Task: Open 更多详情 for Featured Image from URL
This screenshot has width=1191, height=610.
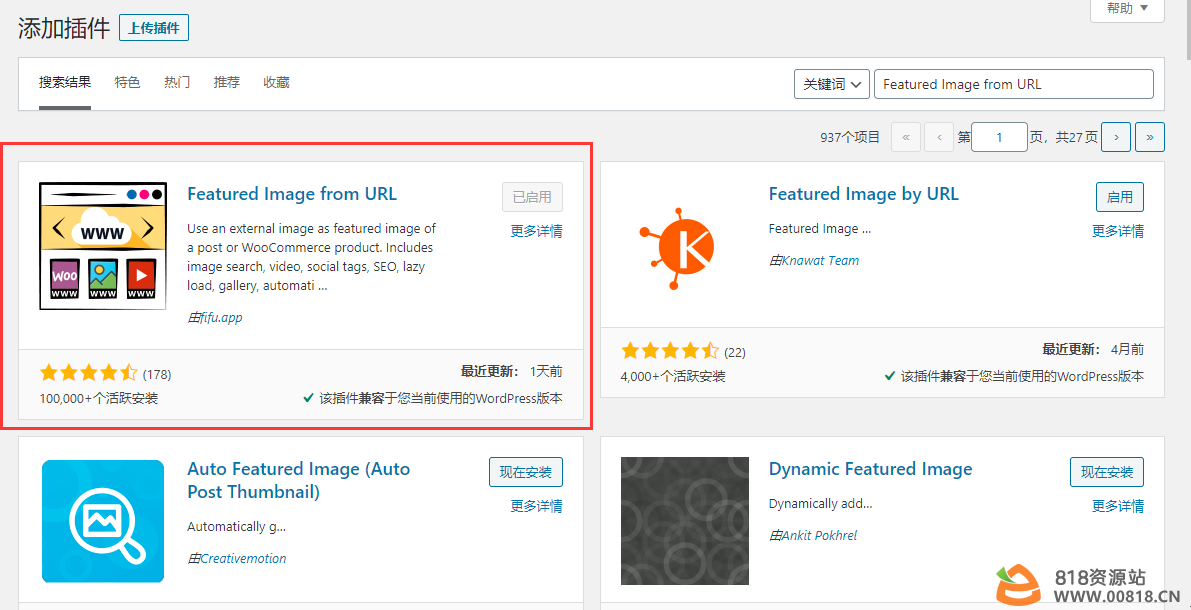Action: (536, 231)
